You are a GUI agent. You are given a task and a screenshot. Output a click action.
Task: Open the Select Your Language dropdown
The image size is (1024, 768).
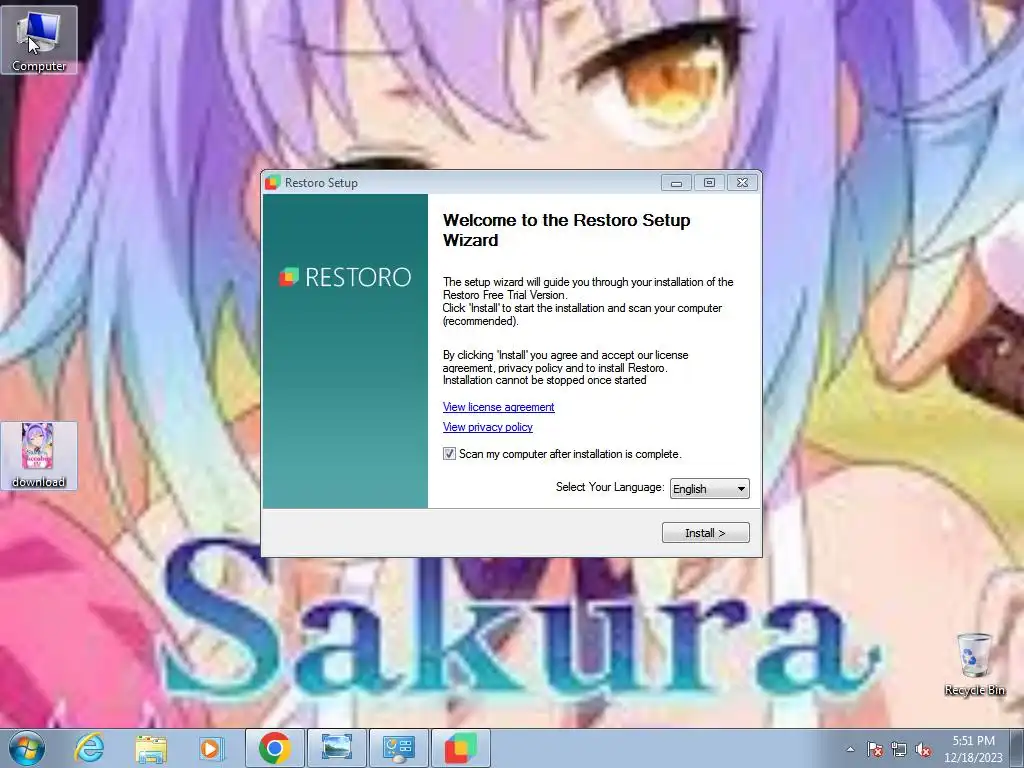(x=710, y=488)
